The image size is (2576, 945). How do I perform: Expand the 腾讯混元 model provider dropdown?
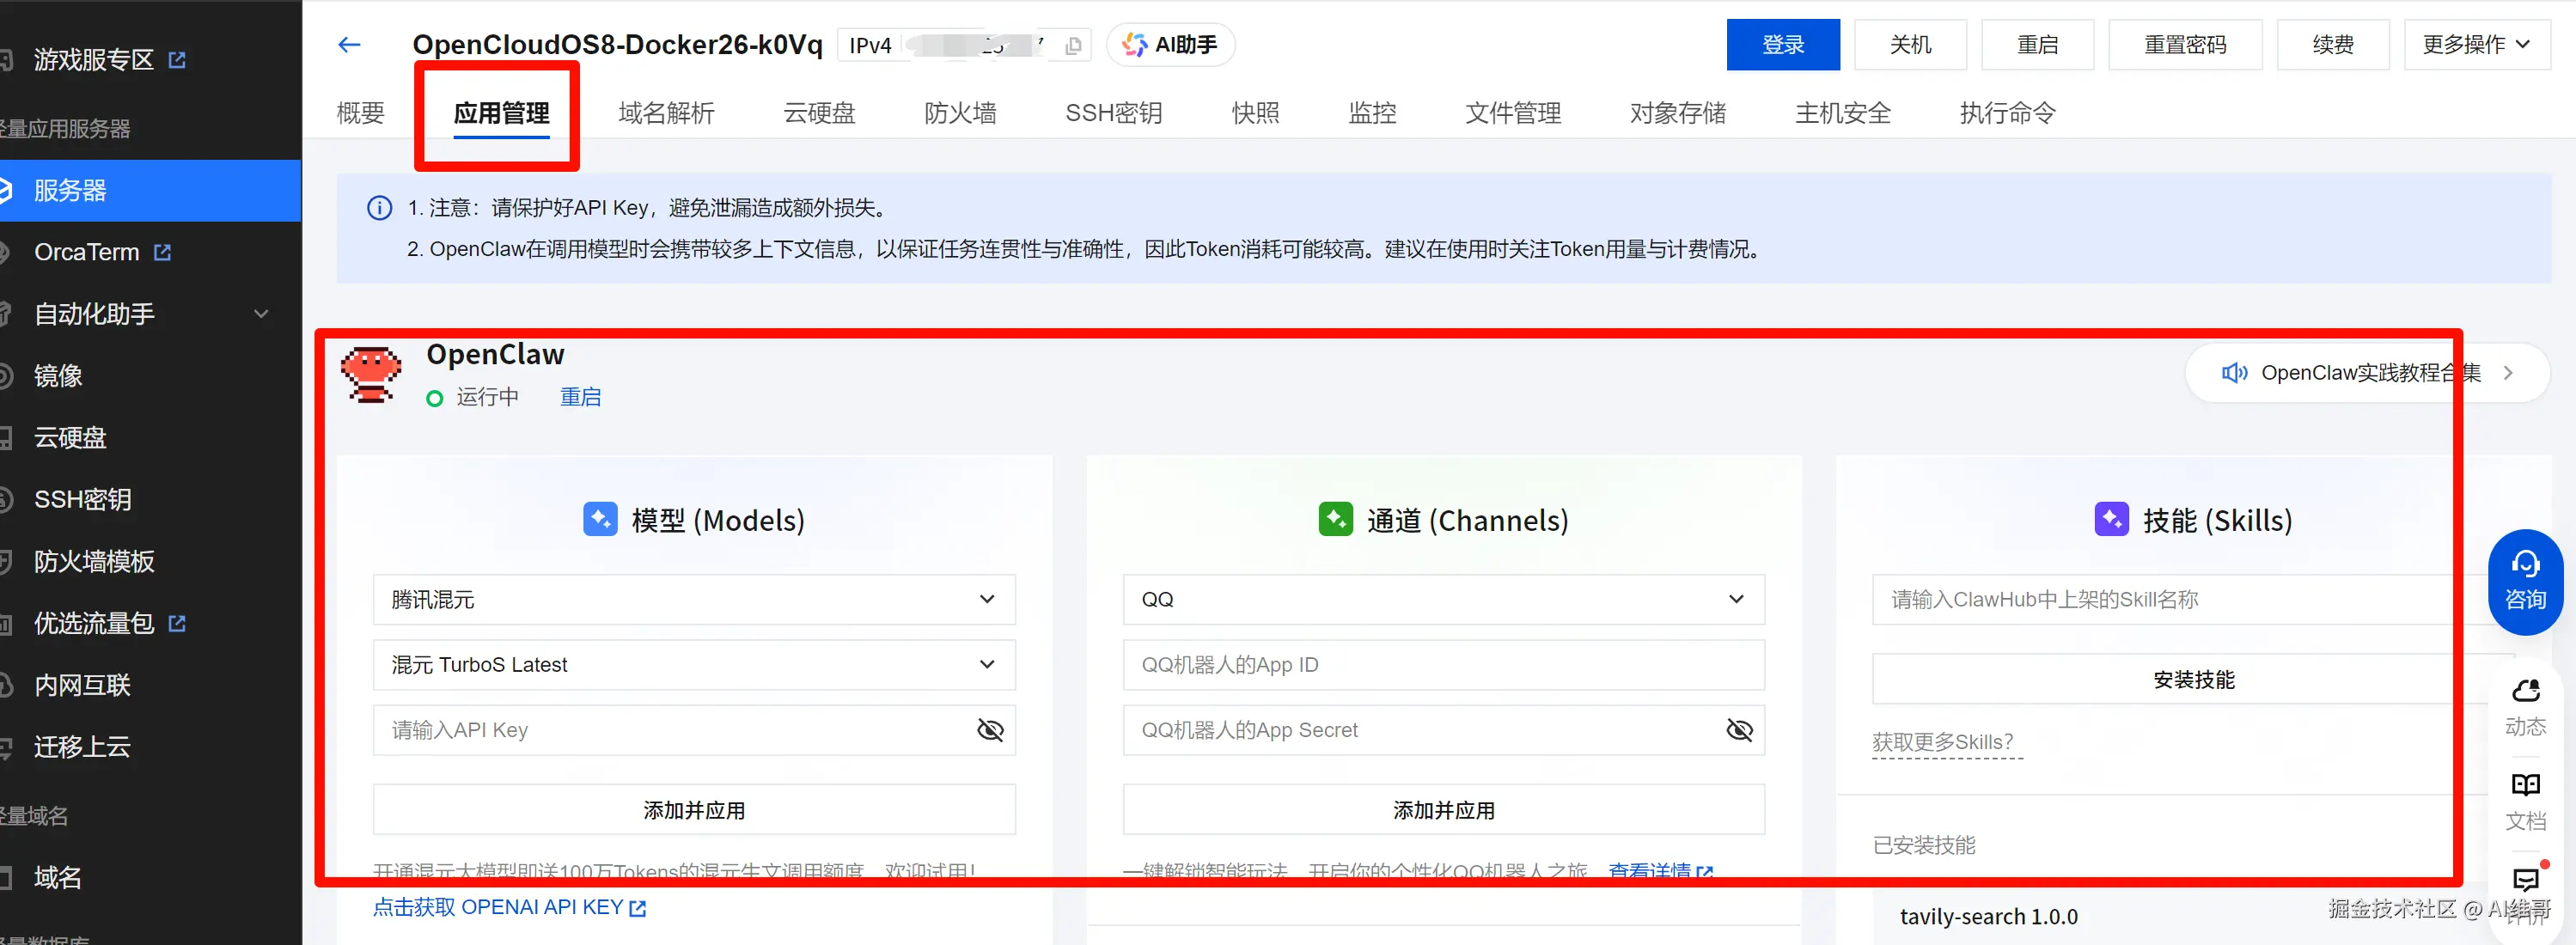694,599
